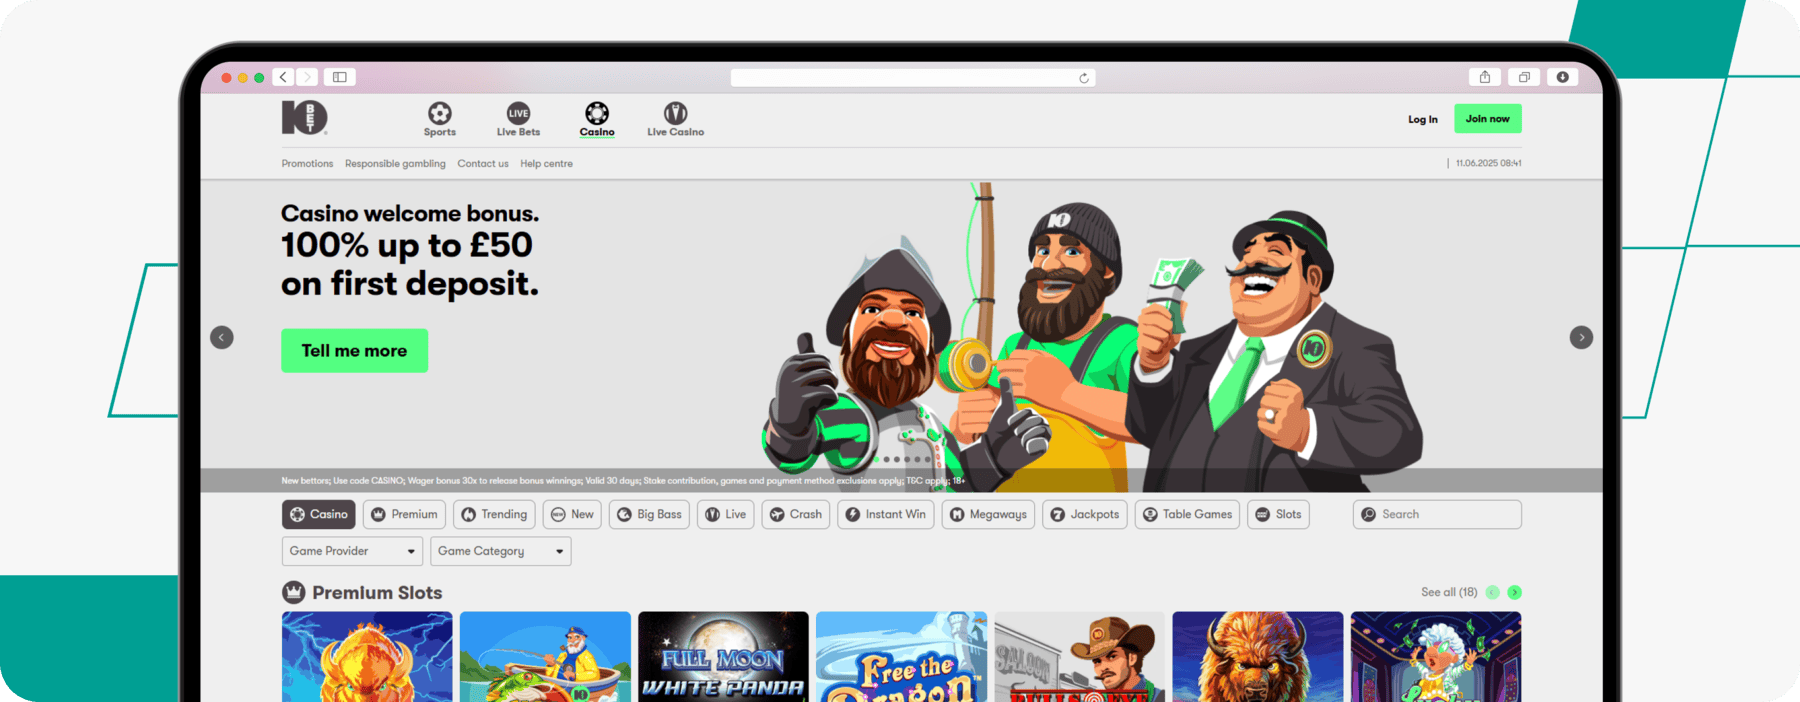1800x702 pixels.
Task: Expand the Game Provider dropdown
Action: (x=352, y=551)
